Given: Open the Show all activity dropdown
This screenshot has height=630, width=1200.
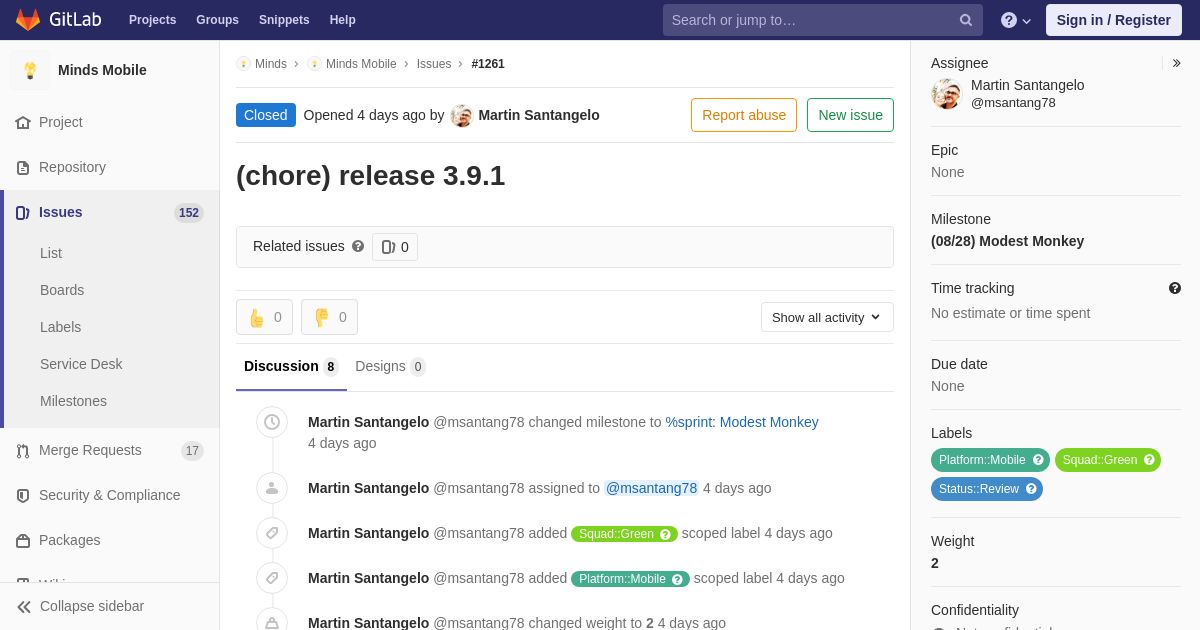Looking at the screenshot, I should 827,317.
